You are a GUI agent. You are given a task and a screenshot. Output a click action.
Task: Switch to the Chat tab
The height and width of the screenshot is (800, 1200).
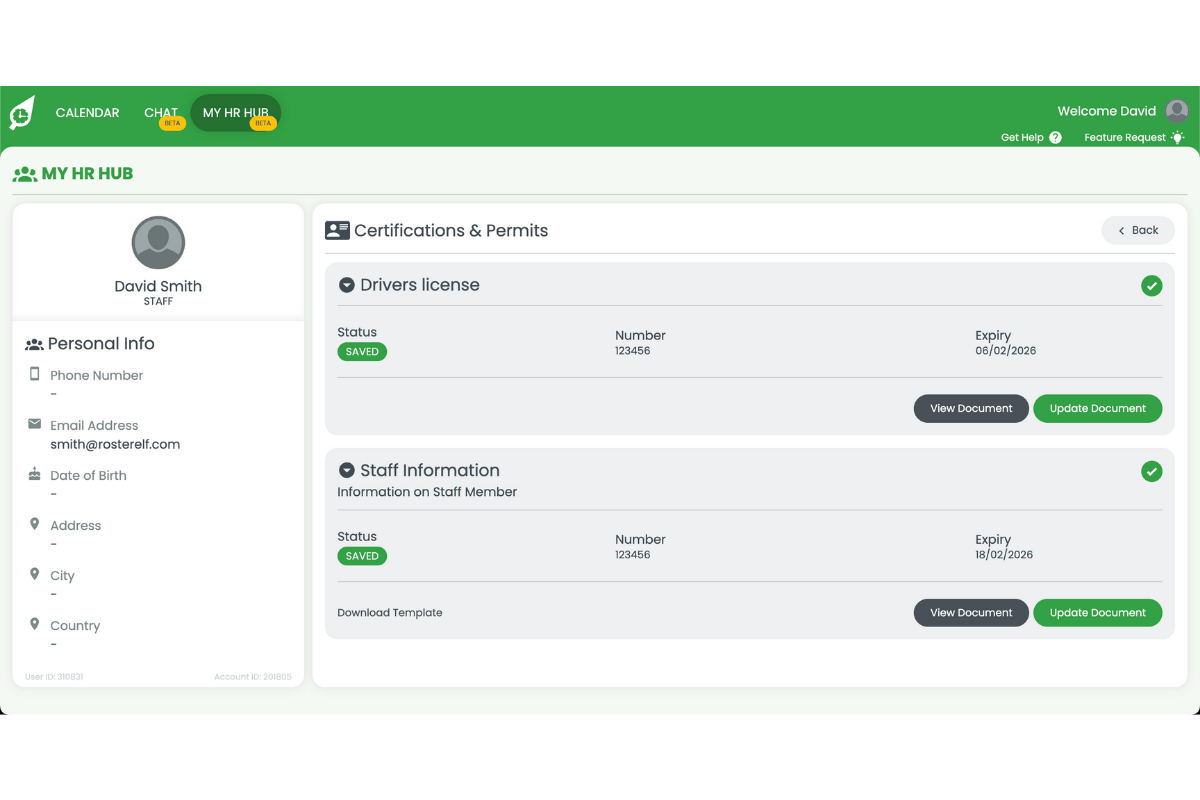click(x=160, y=113)
